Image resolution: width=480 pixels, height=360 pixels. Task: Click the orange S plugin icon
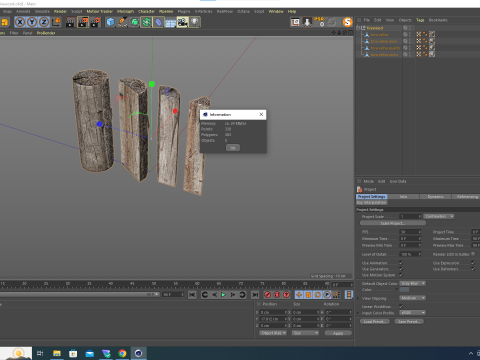click(x=348, y=22)
